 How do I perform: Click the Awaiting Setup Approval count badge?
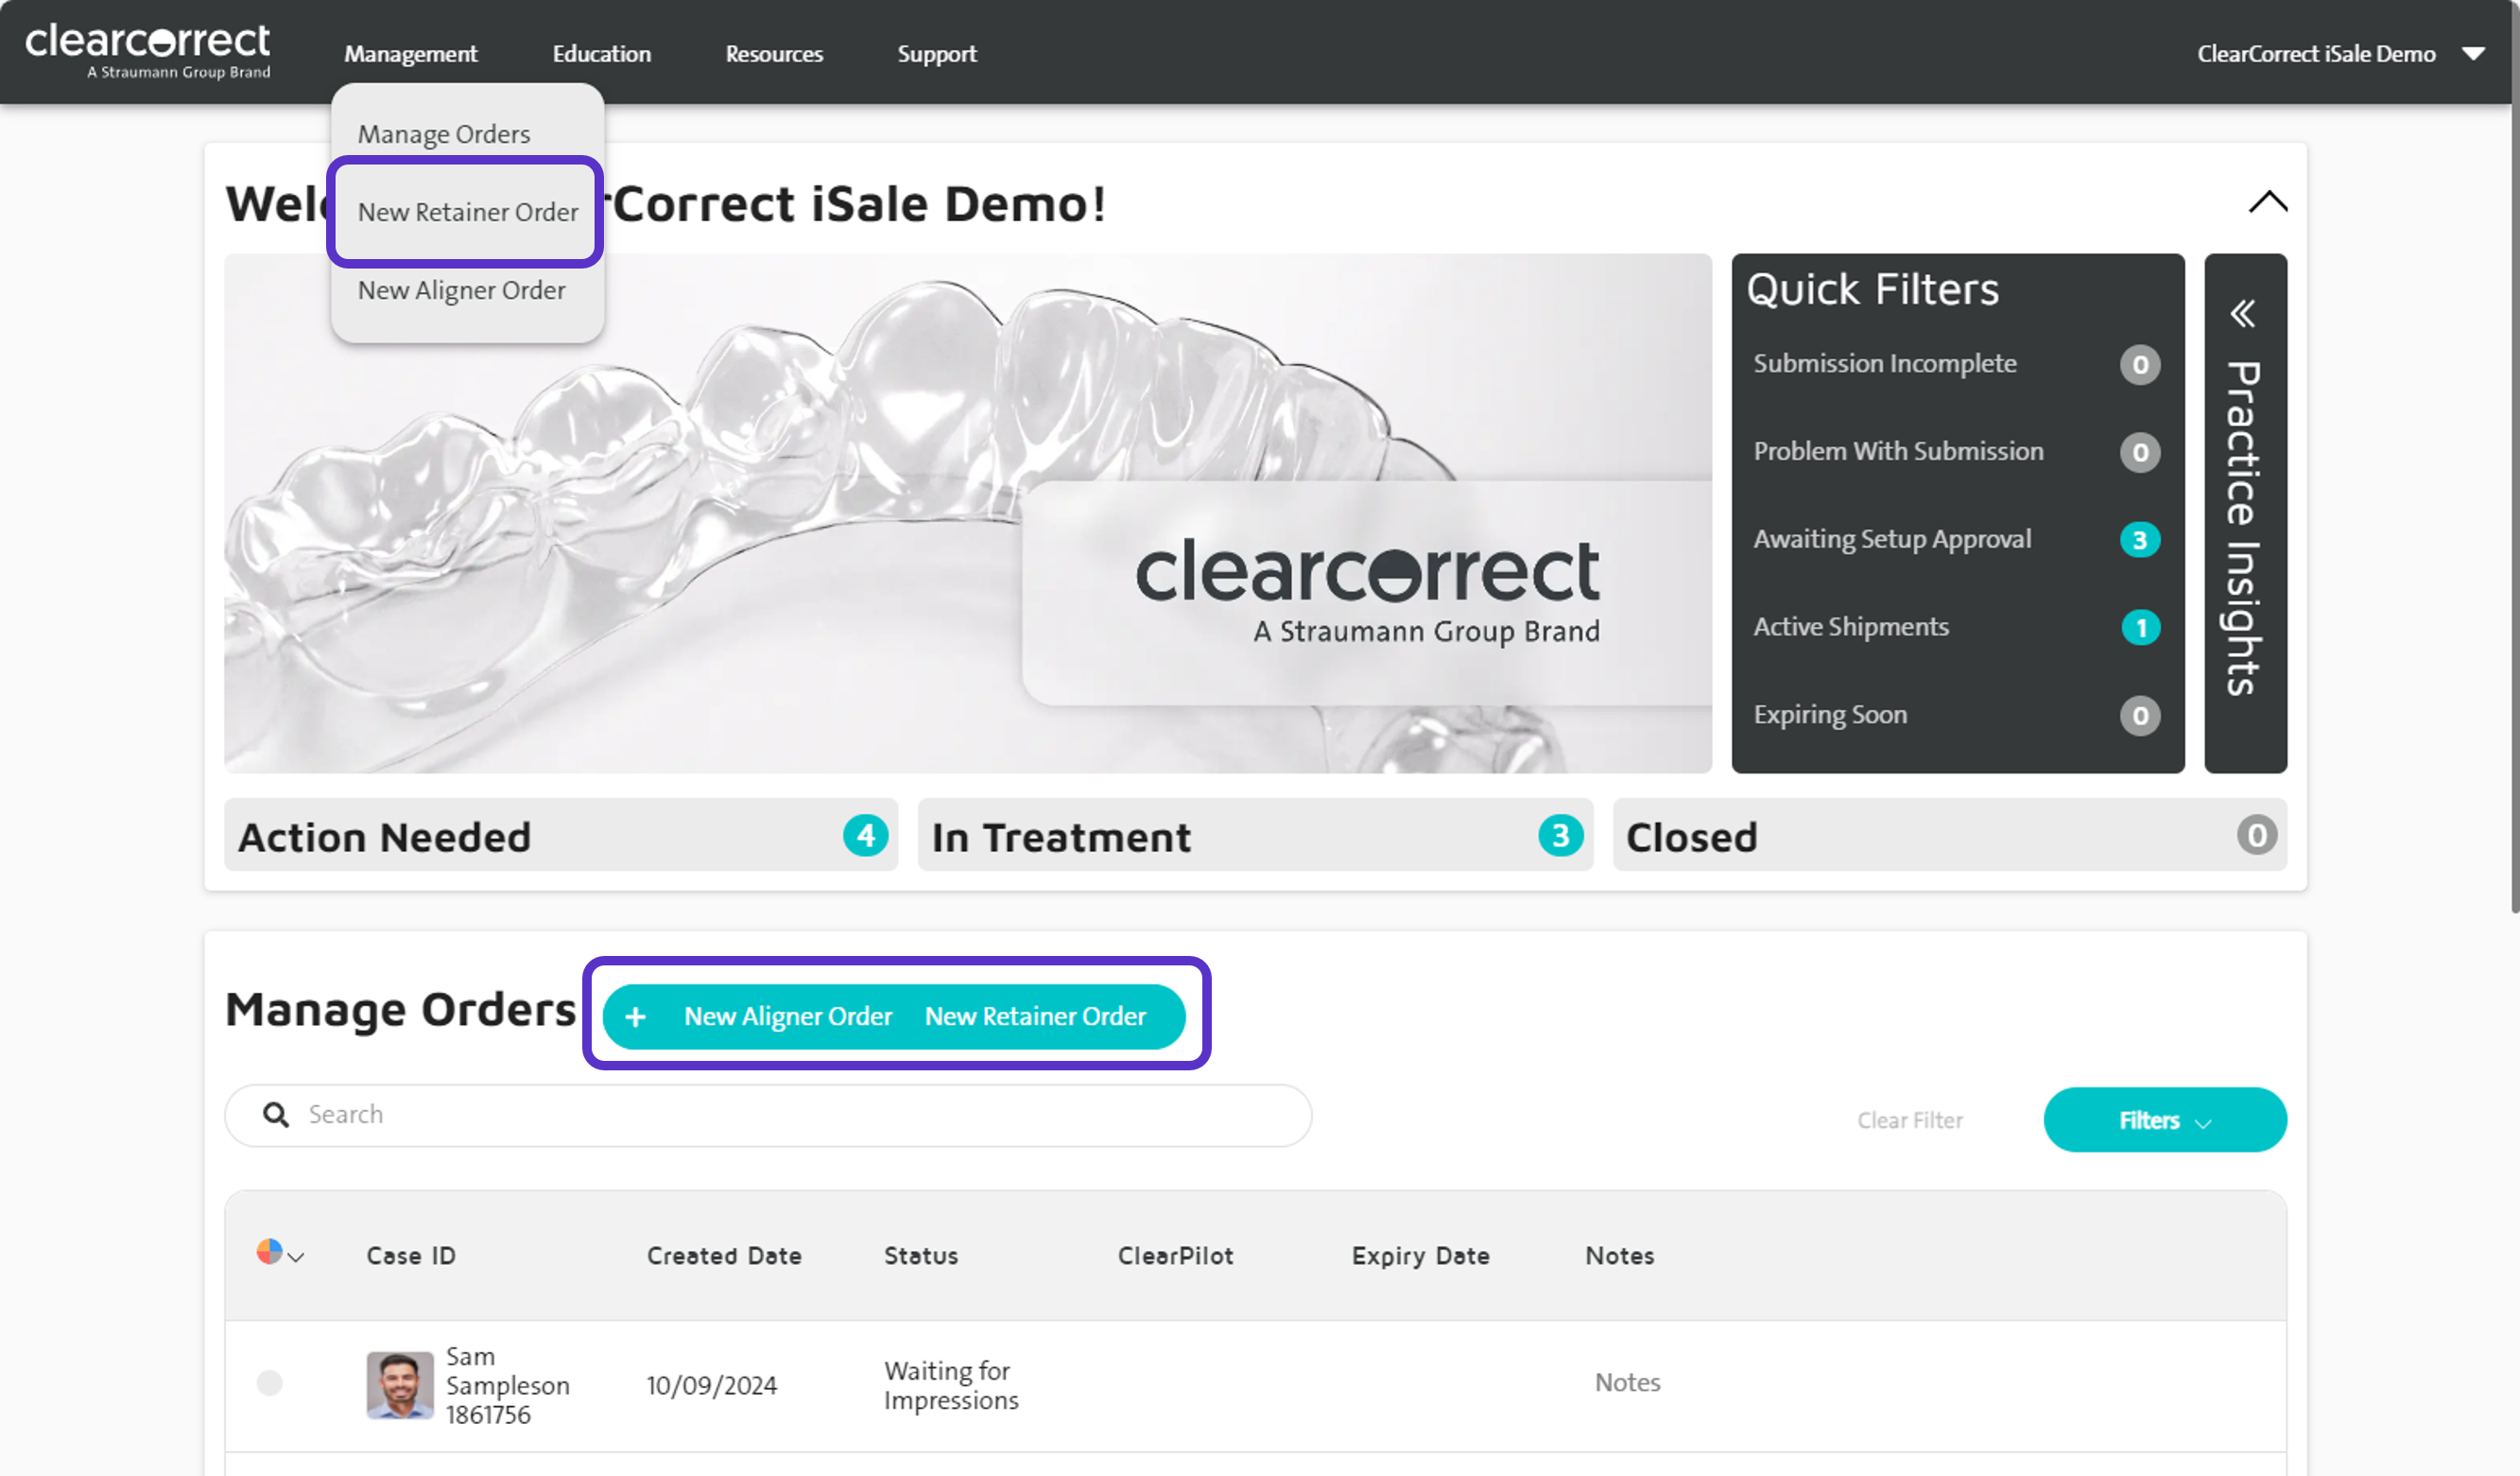tap(2139, 540)
